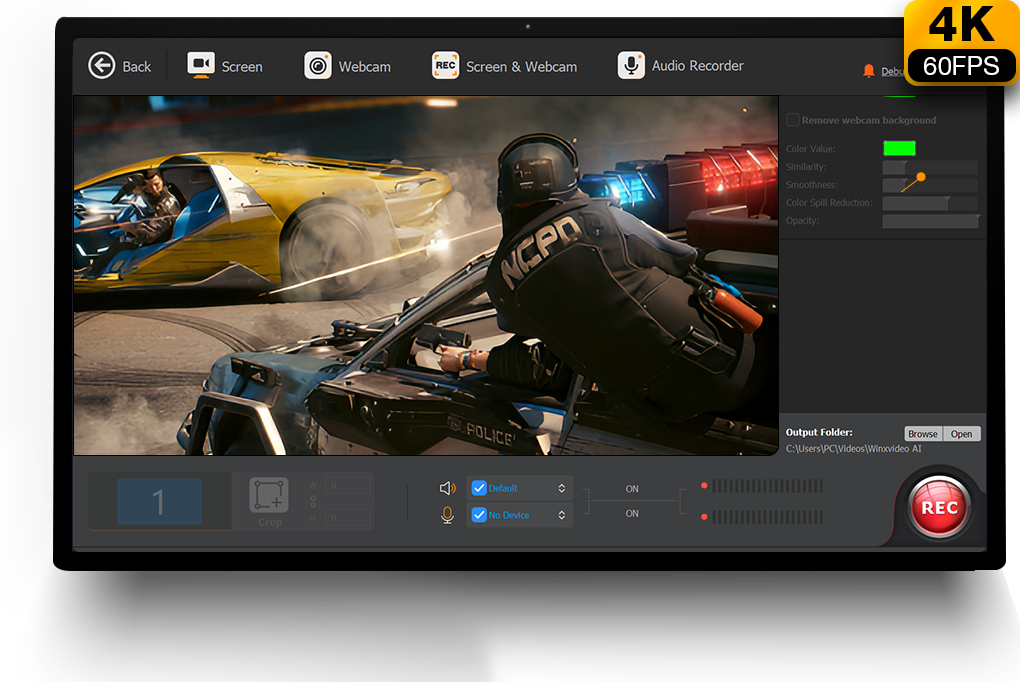Toggle the speaker ON switch
Screen dimensions: 1020x682
632,489
